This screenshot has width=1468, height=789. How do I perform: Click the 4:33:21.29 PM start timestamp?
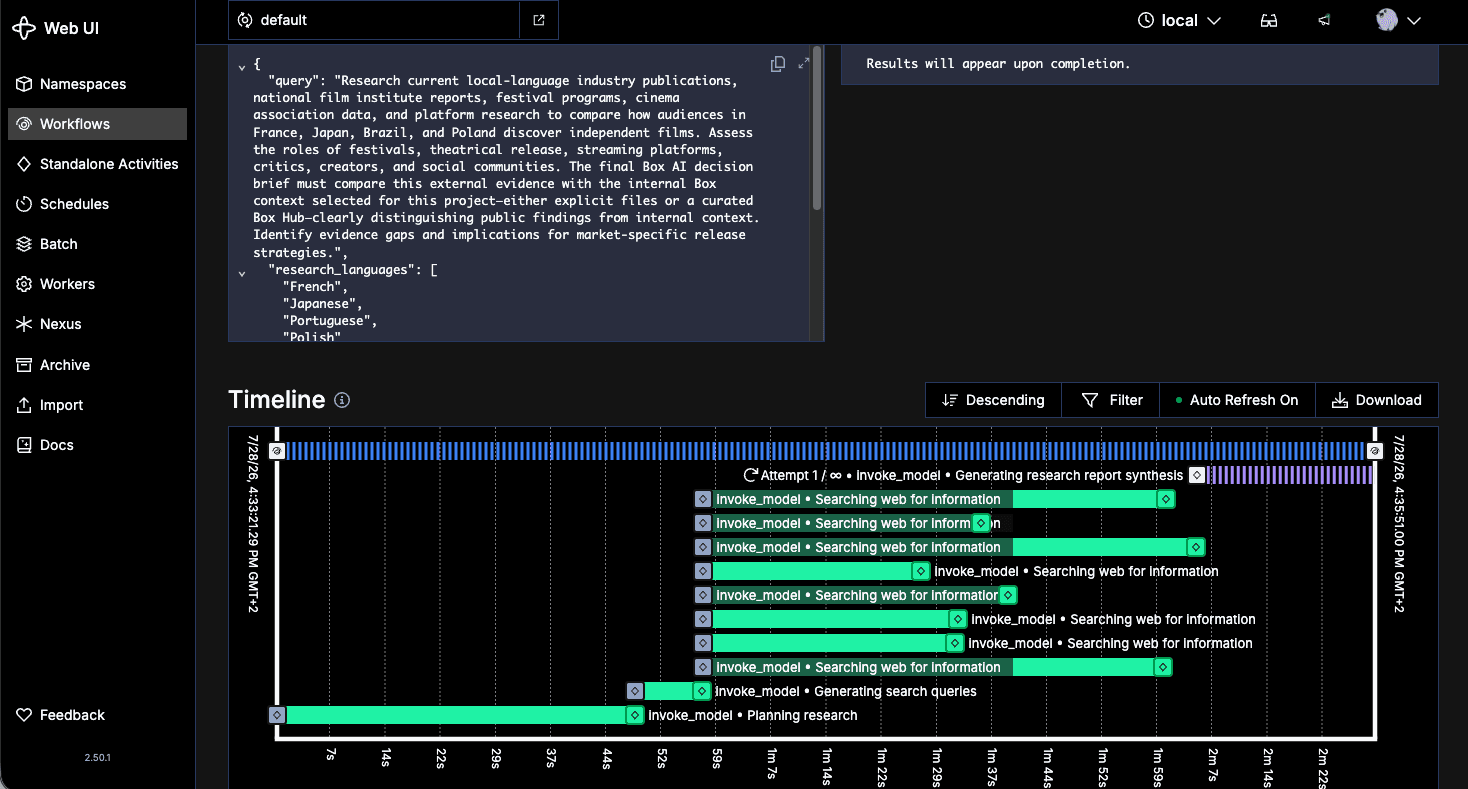point(254,522)
